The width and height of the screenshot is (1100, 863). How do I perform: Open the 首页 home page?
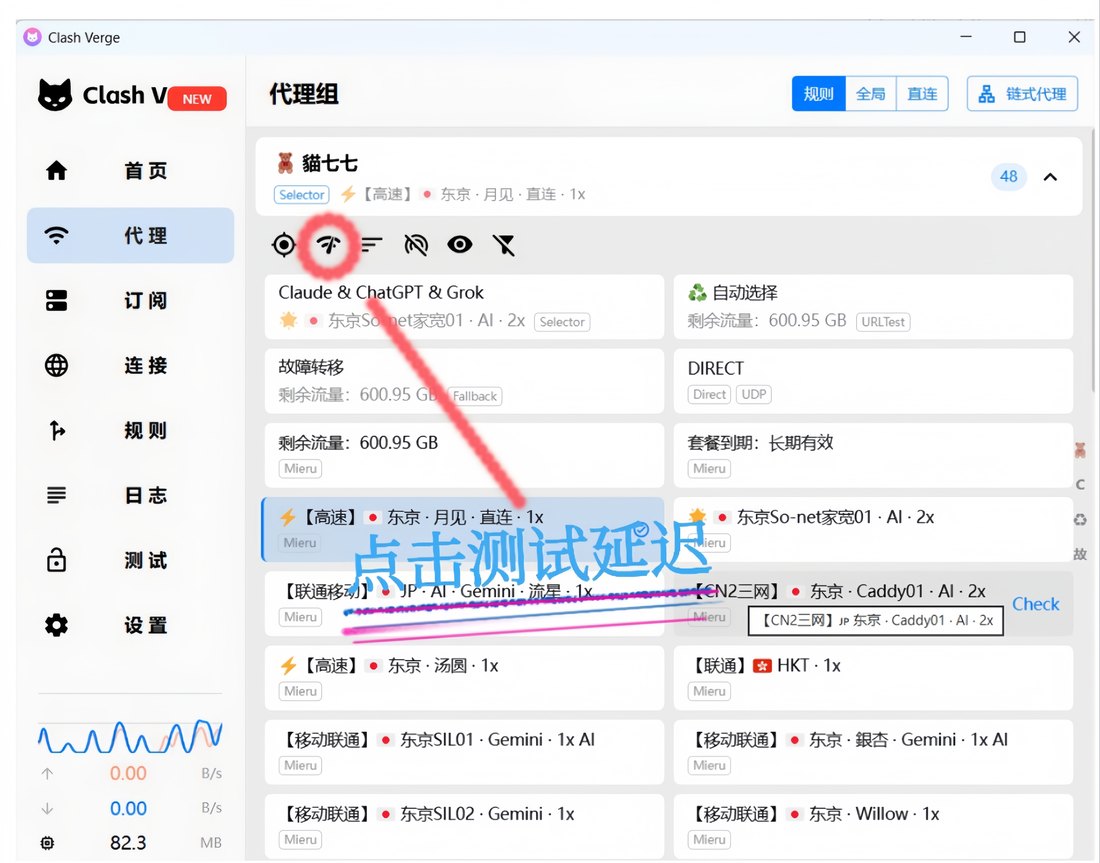[130, 170]
